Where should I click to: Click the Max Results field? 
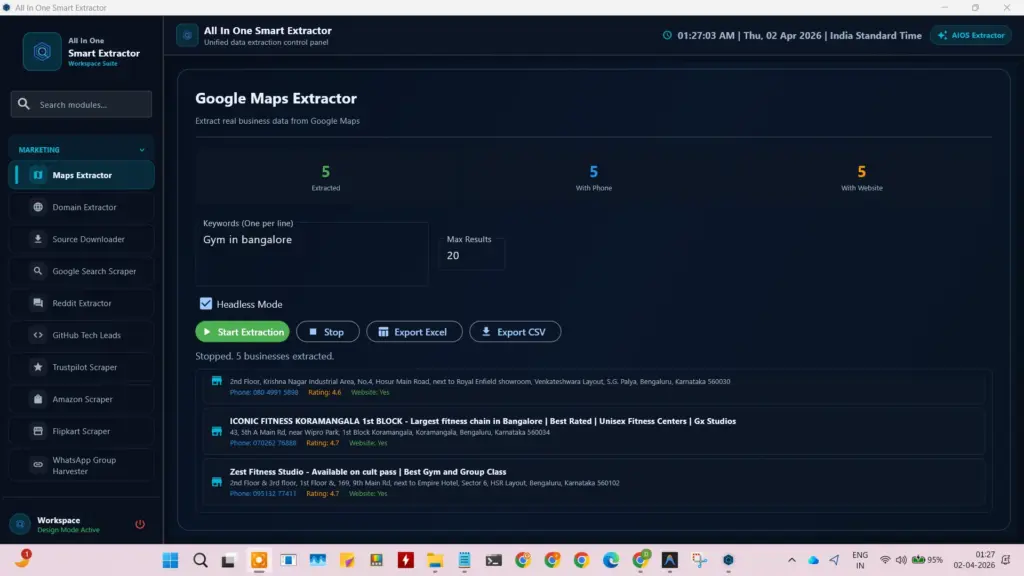point(472,255)
